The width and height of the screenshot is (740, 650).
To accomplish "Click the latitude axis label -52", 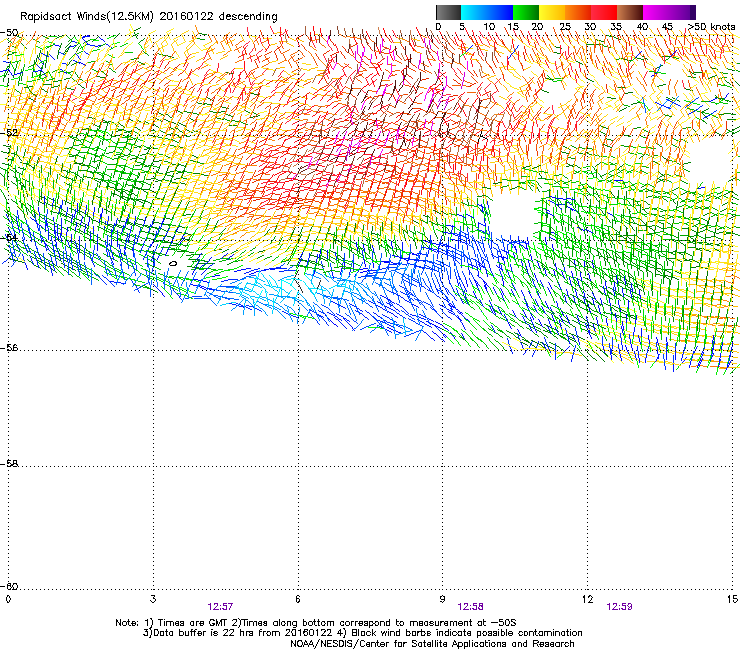I will (9, 133).
